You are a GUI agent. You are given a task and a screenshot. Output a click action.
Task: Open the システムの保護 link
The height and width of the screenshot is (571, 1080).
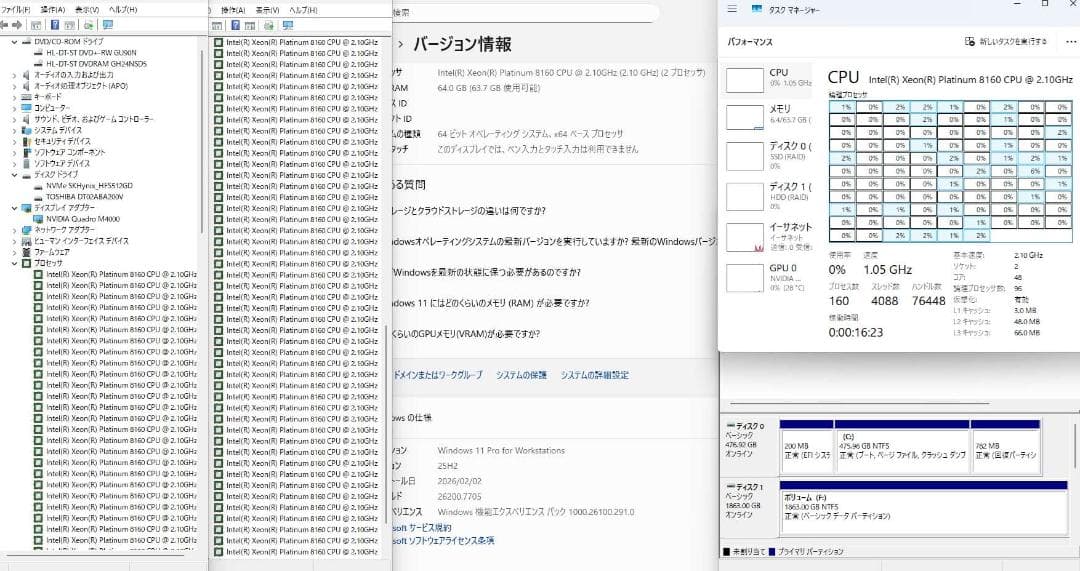(521, 375)
